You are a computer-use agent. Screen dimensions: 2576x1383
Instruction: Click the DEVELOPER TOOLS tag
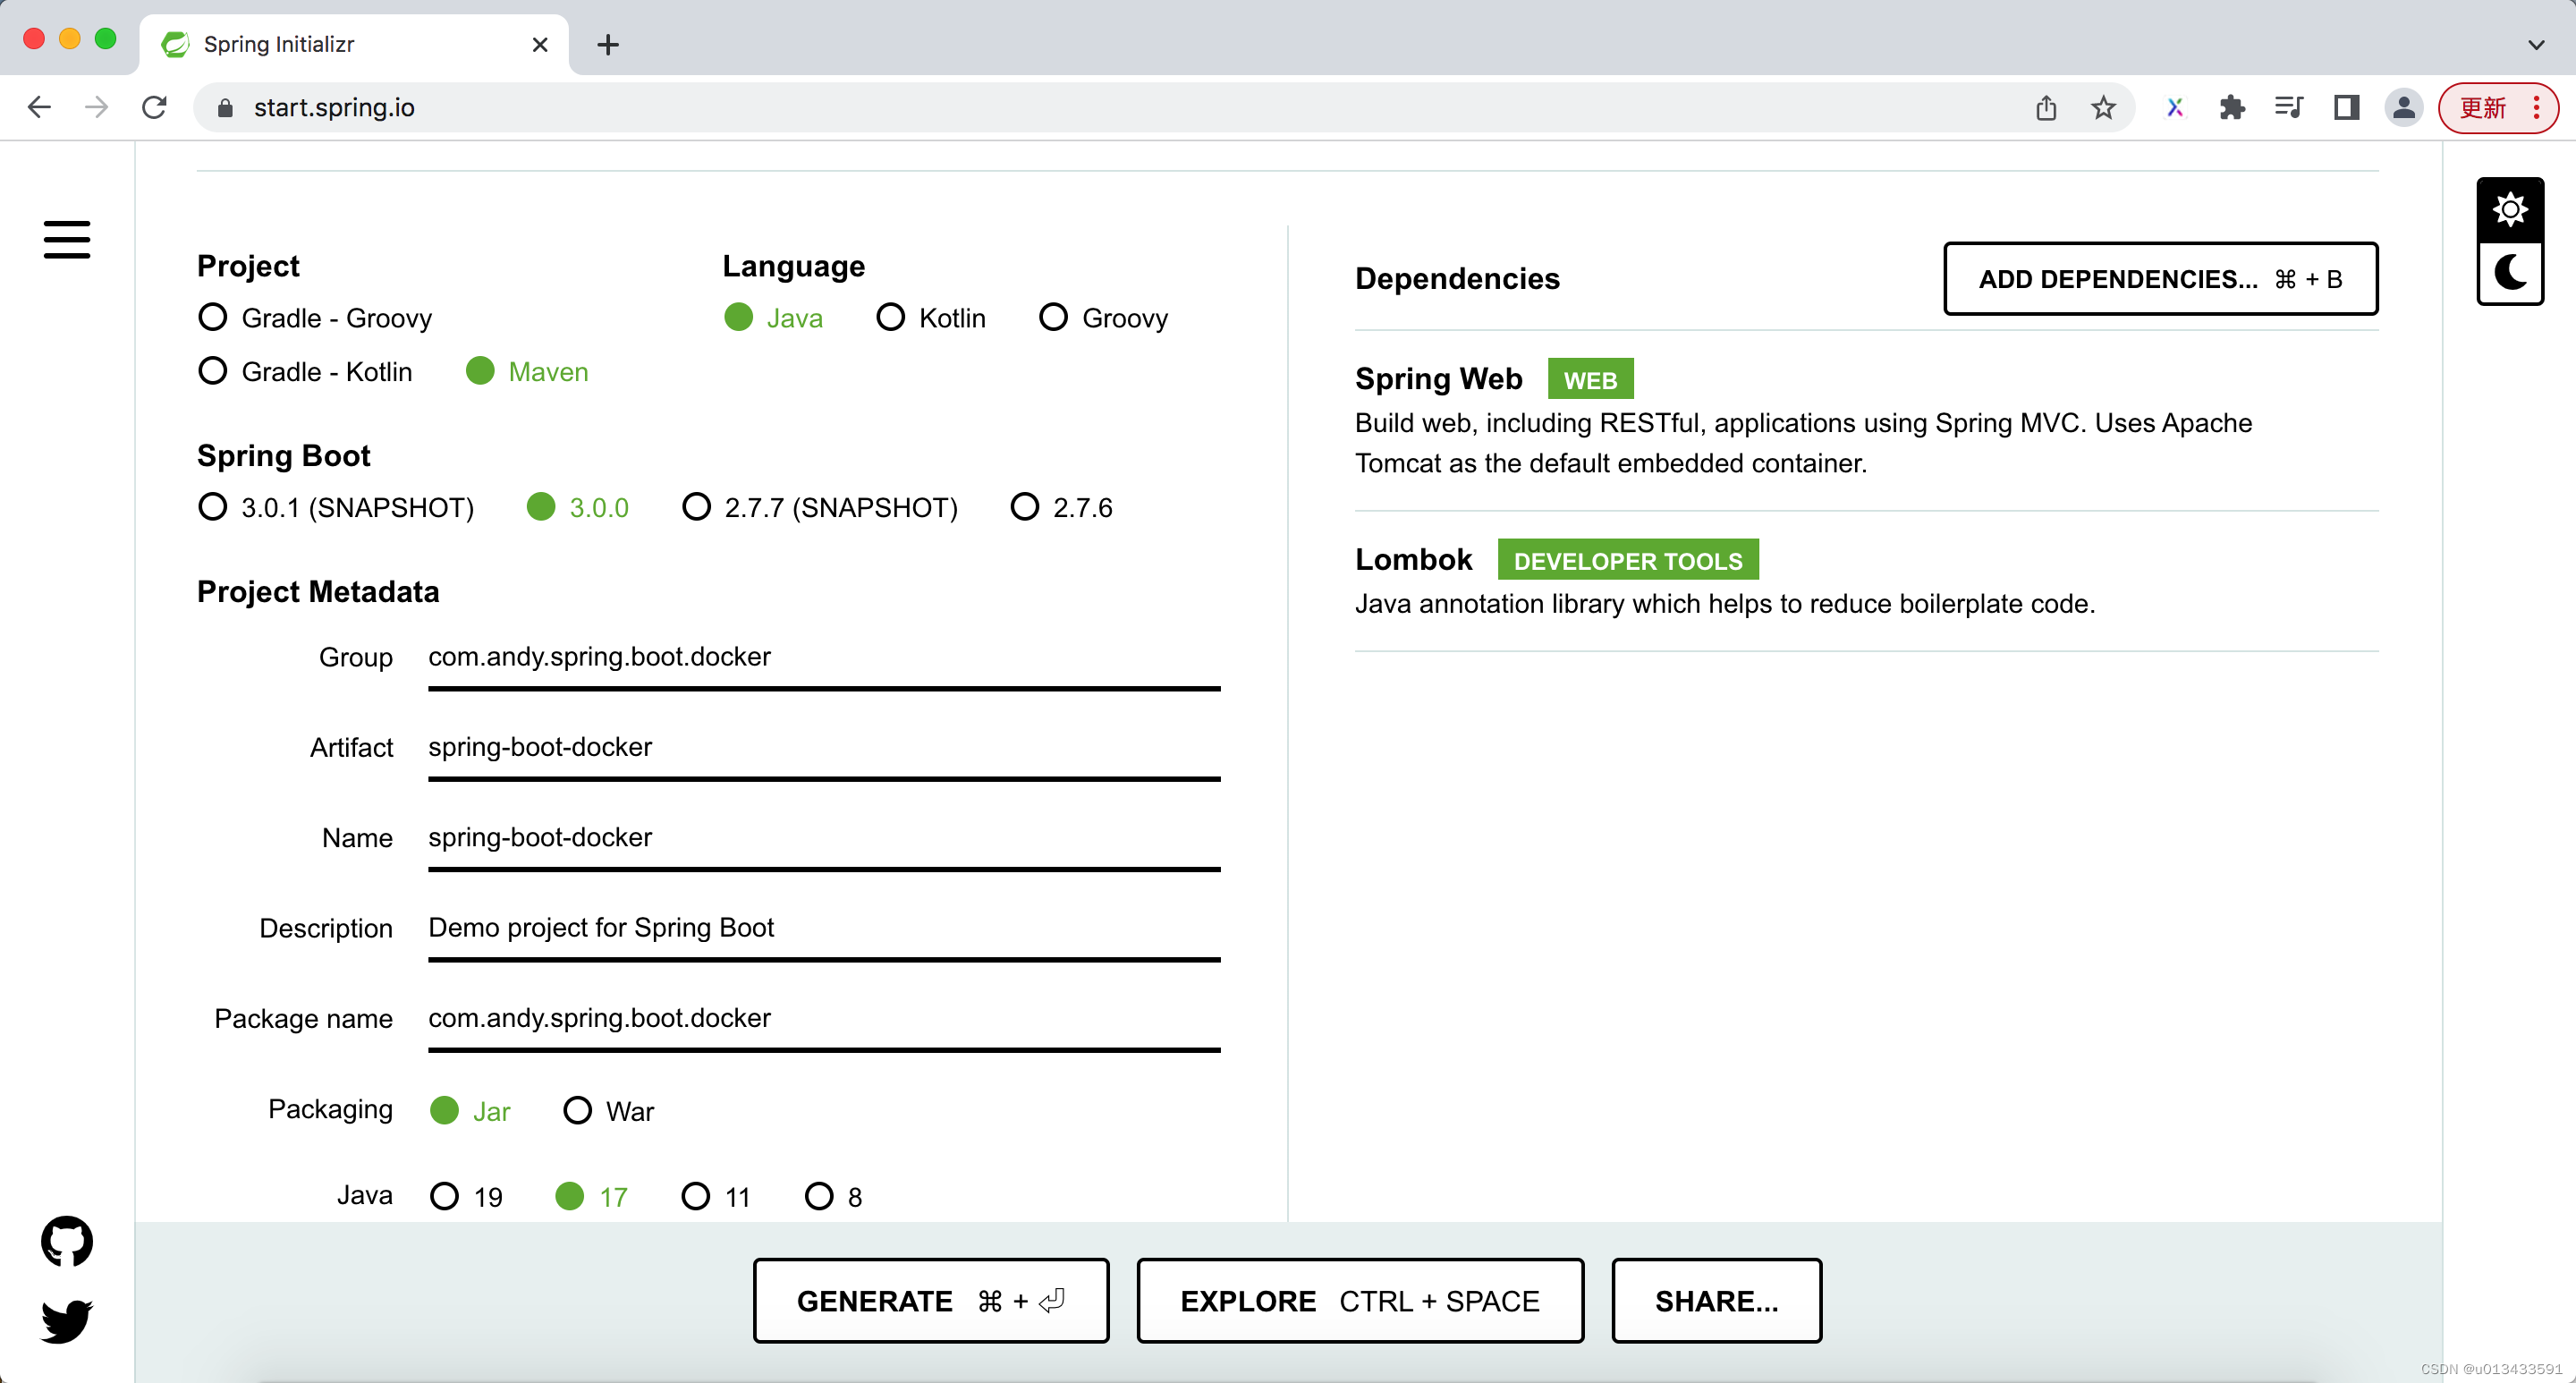1627,561
